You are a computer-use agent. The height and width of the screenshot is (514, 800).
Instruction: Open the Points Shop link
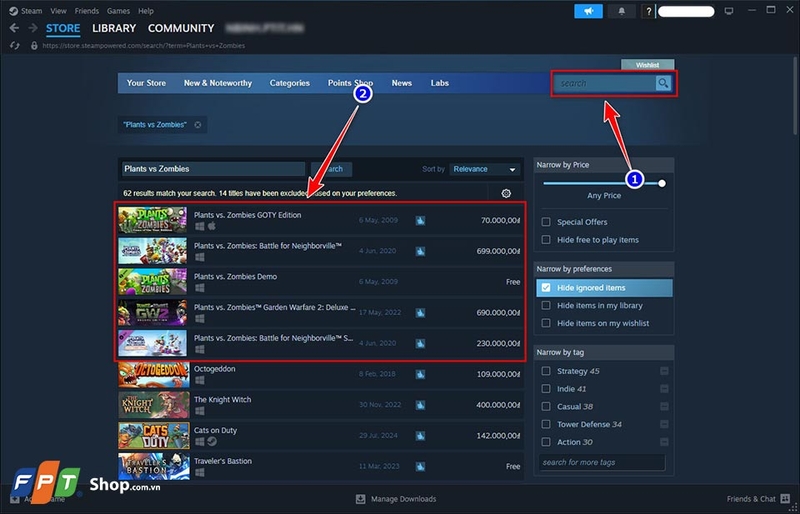tap(351, 83)
